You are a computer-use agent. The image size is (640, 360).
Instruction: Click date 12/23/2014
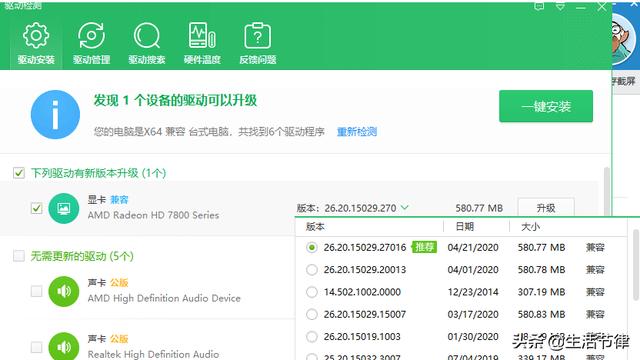click(x=473, y=292)
